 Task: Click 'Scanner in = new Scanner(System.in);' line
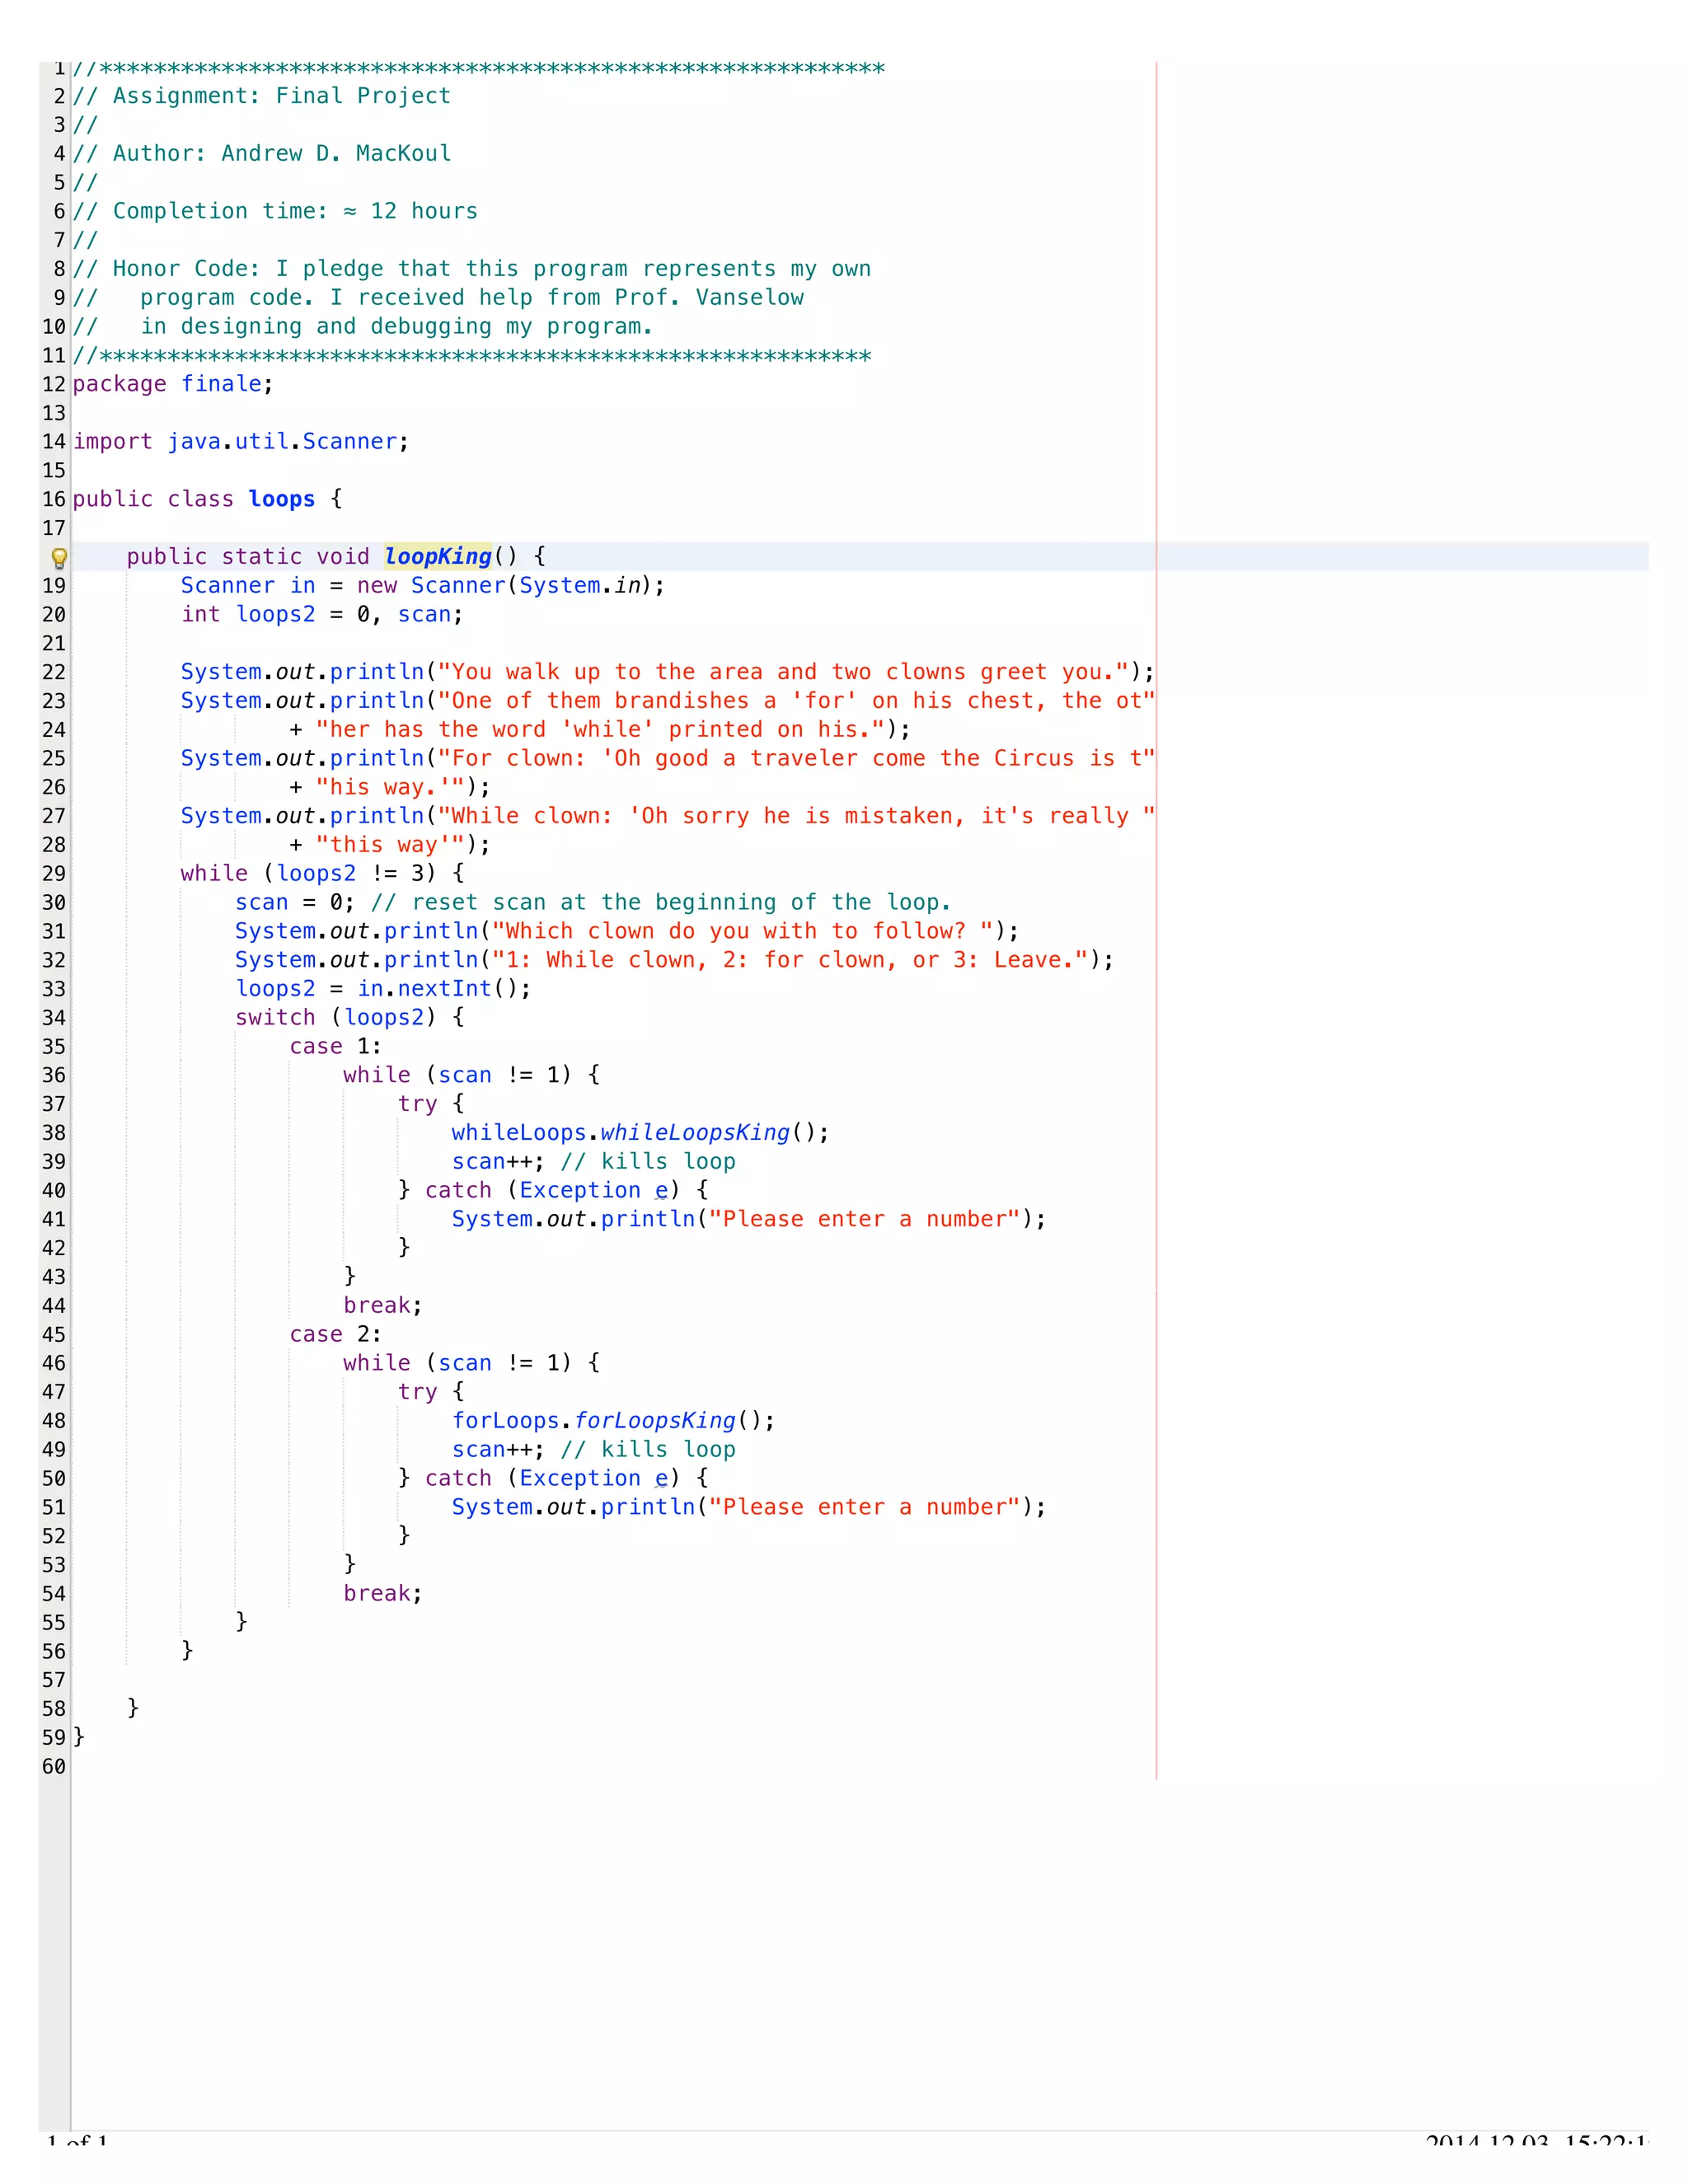point(423,586)
